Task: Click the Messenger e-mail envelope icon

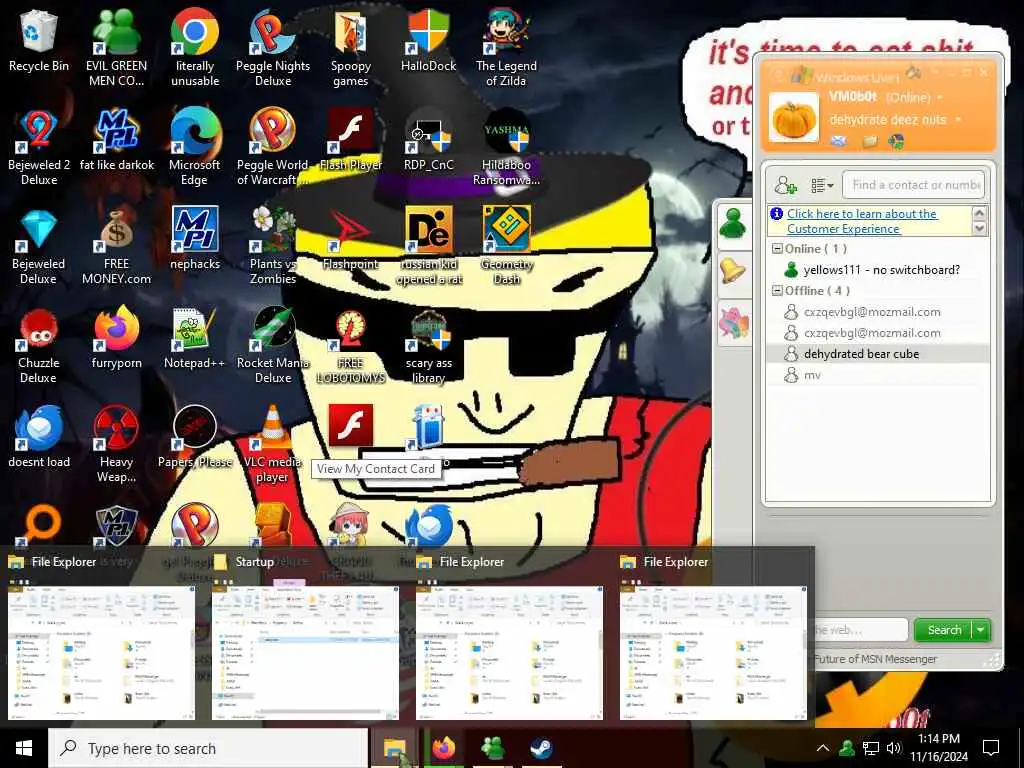Action: coord(839,140)
